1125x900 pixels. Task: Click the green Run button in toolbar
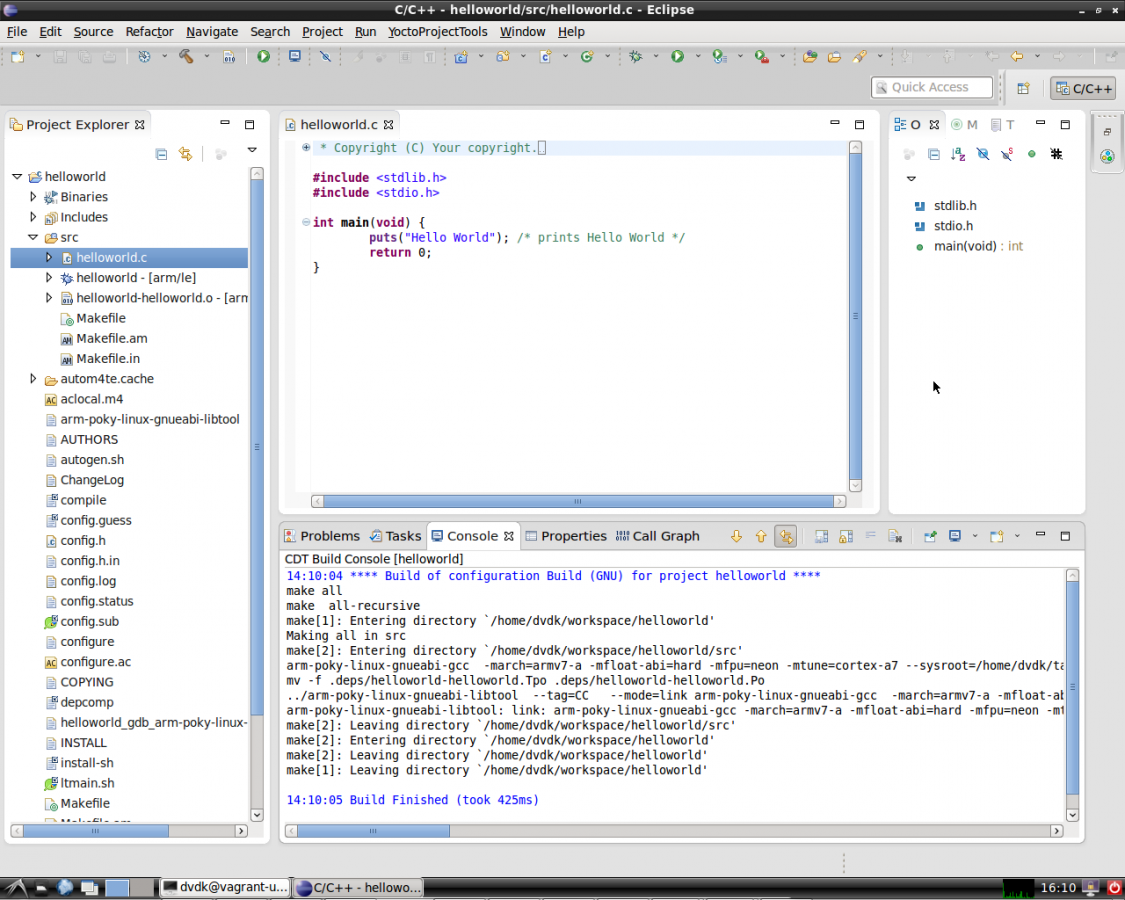pos(677,57)
